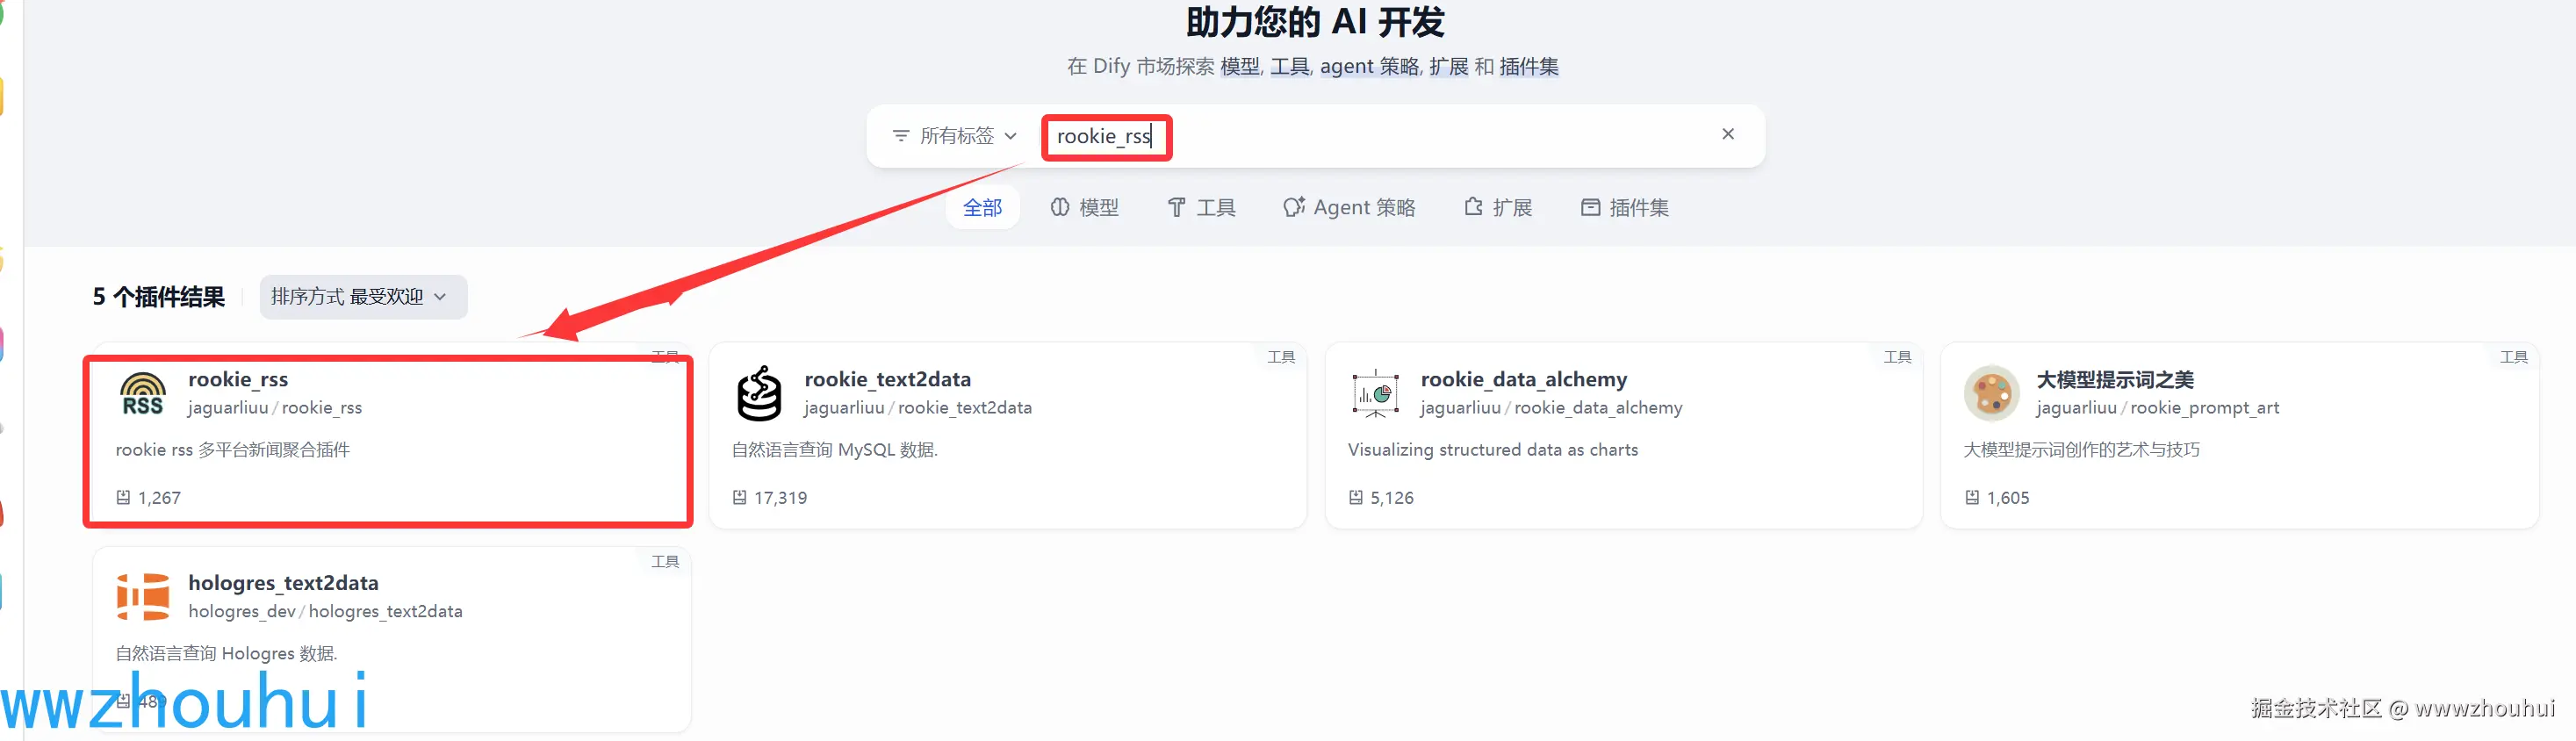The height and width of the screenshot is (741, 2576).
Task: Click the 5,126 install count
Action: coord(1392,498)
